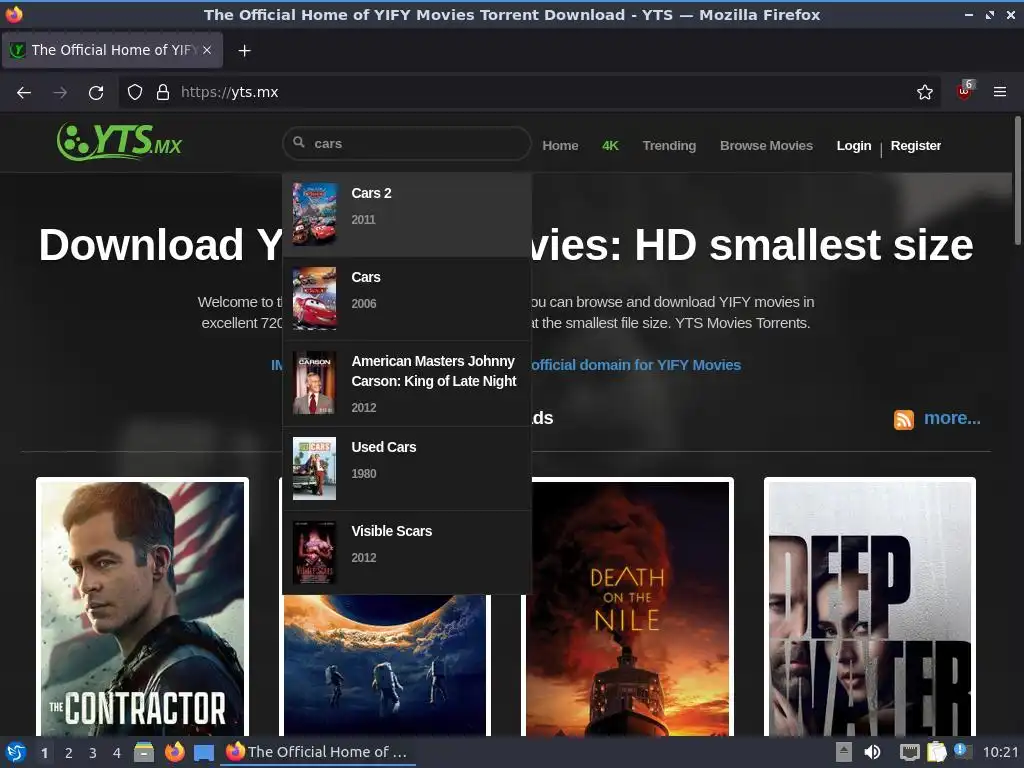Open Browse Movies
Viewport: 1024px width, 768px height.
(766, 146)
